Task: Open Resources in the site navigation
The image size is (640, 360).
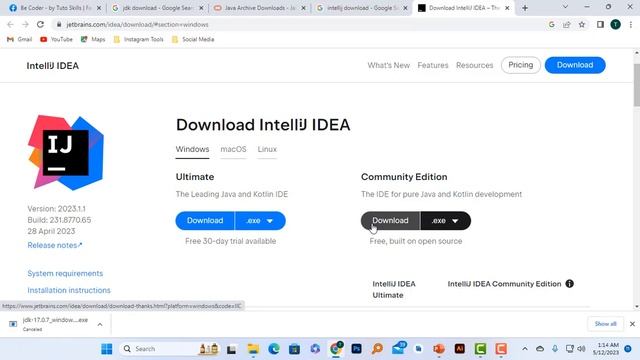Action: pyautogui.click(x=474, y=65)
